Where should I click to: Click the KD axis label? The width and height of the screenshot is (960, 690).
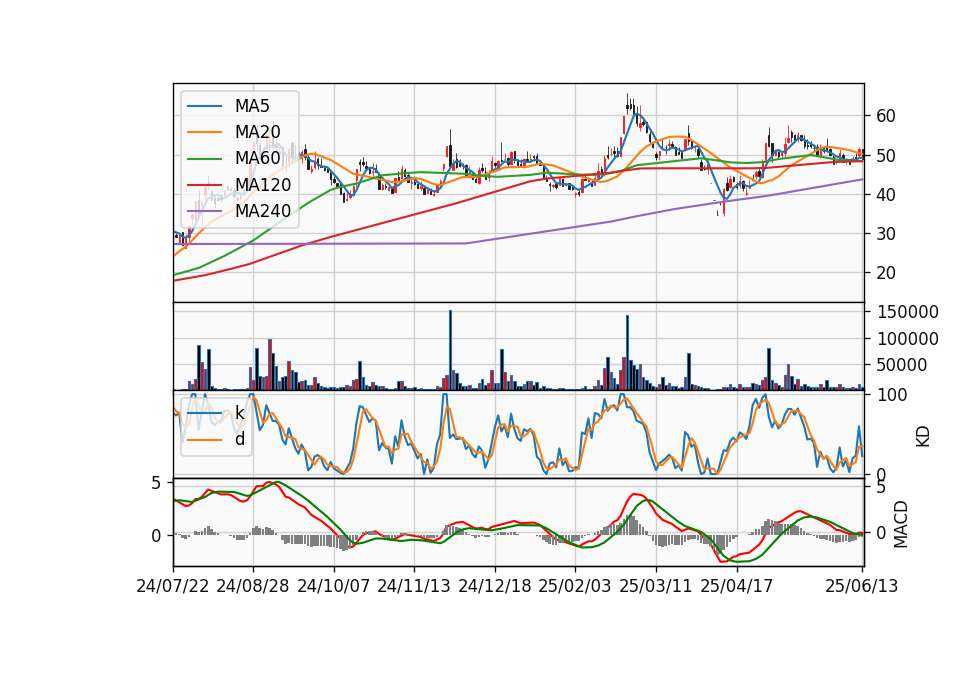[923, 437]
